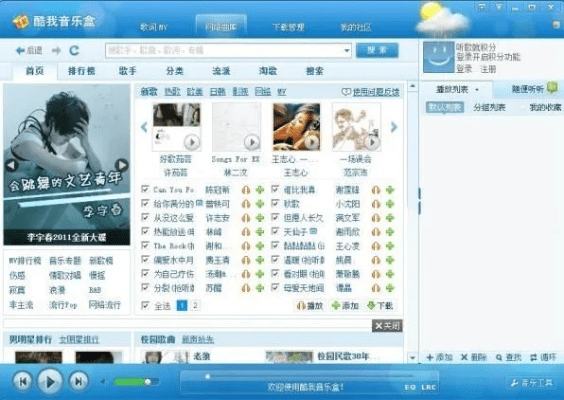Show the previous banner with the left arrow

coord(12,165)
